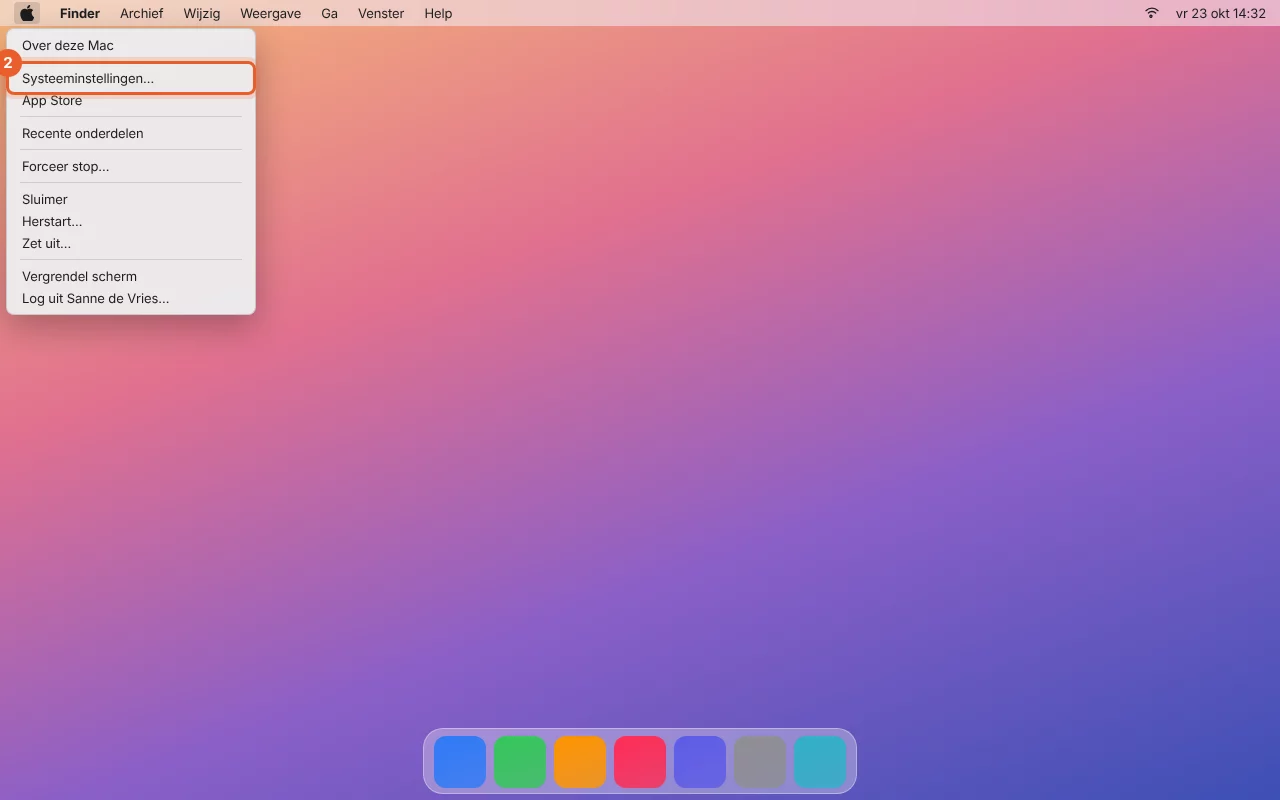This screenshot has width=1280, height=800.
Task: Launch the orange Dock app
Action: (x=580, y=762)
